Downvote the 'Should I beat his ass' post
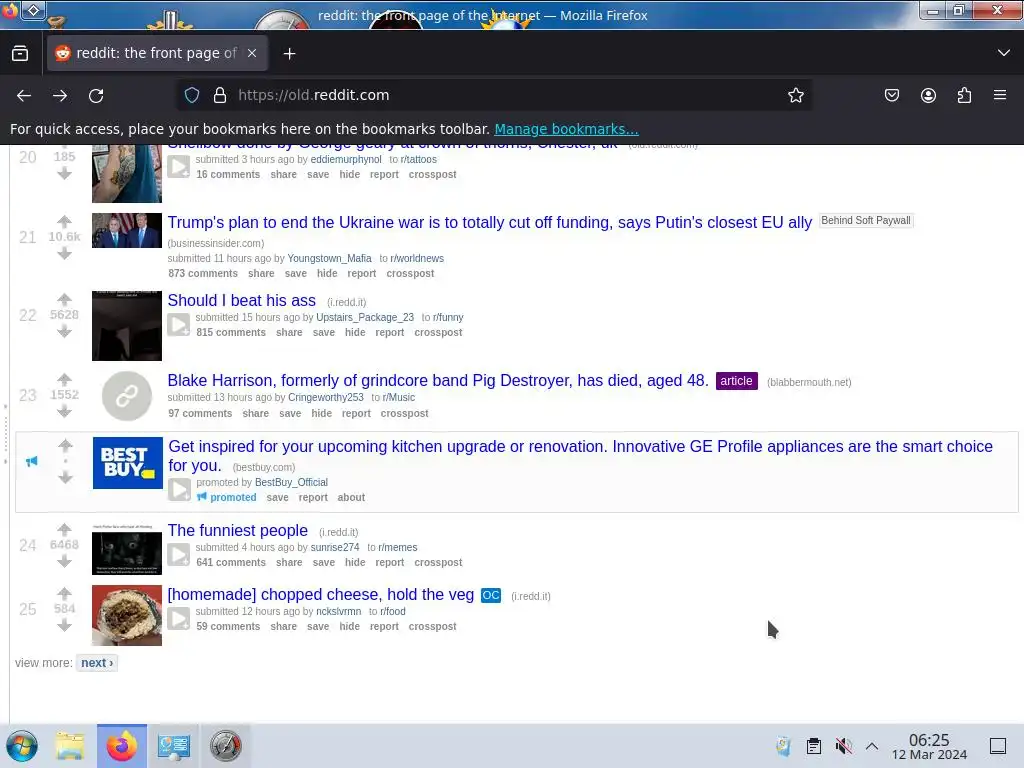The width and height of the screenshot is (1024, 768). tap(64, 332)
